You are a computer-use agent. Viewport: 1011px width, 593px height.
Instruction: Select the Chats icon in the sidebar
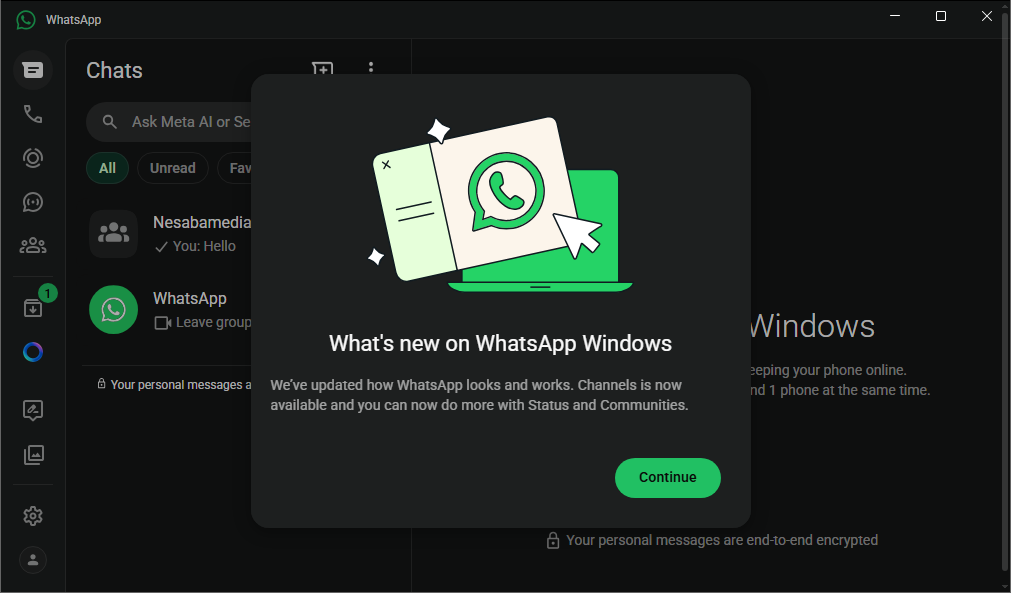click(x=33, y=70)
